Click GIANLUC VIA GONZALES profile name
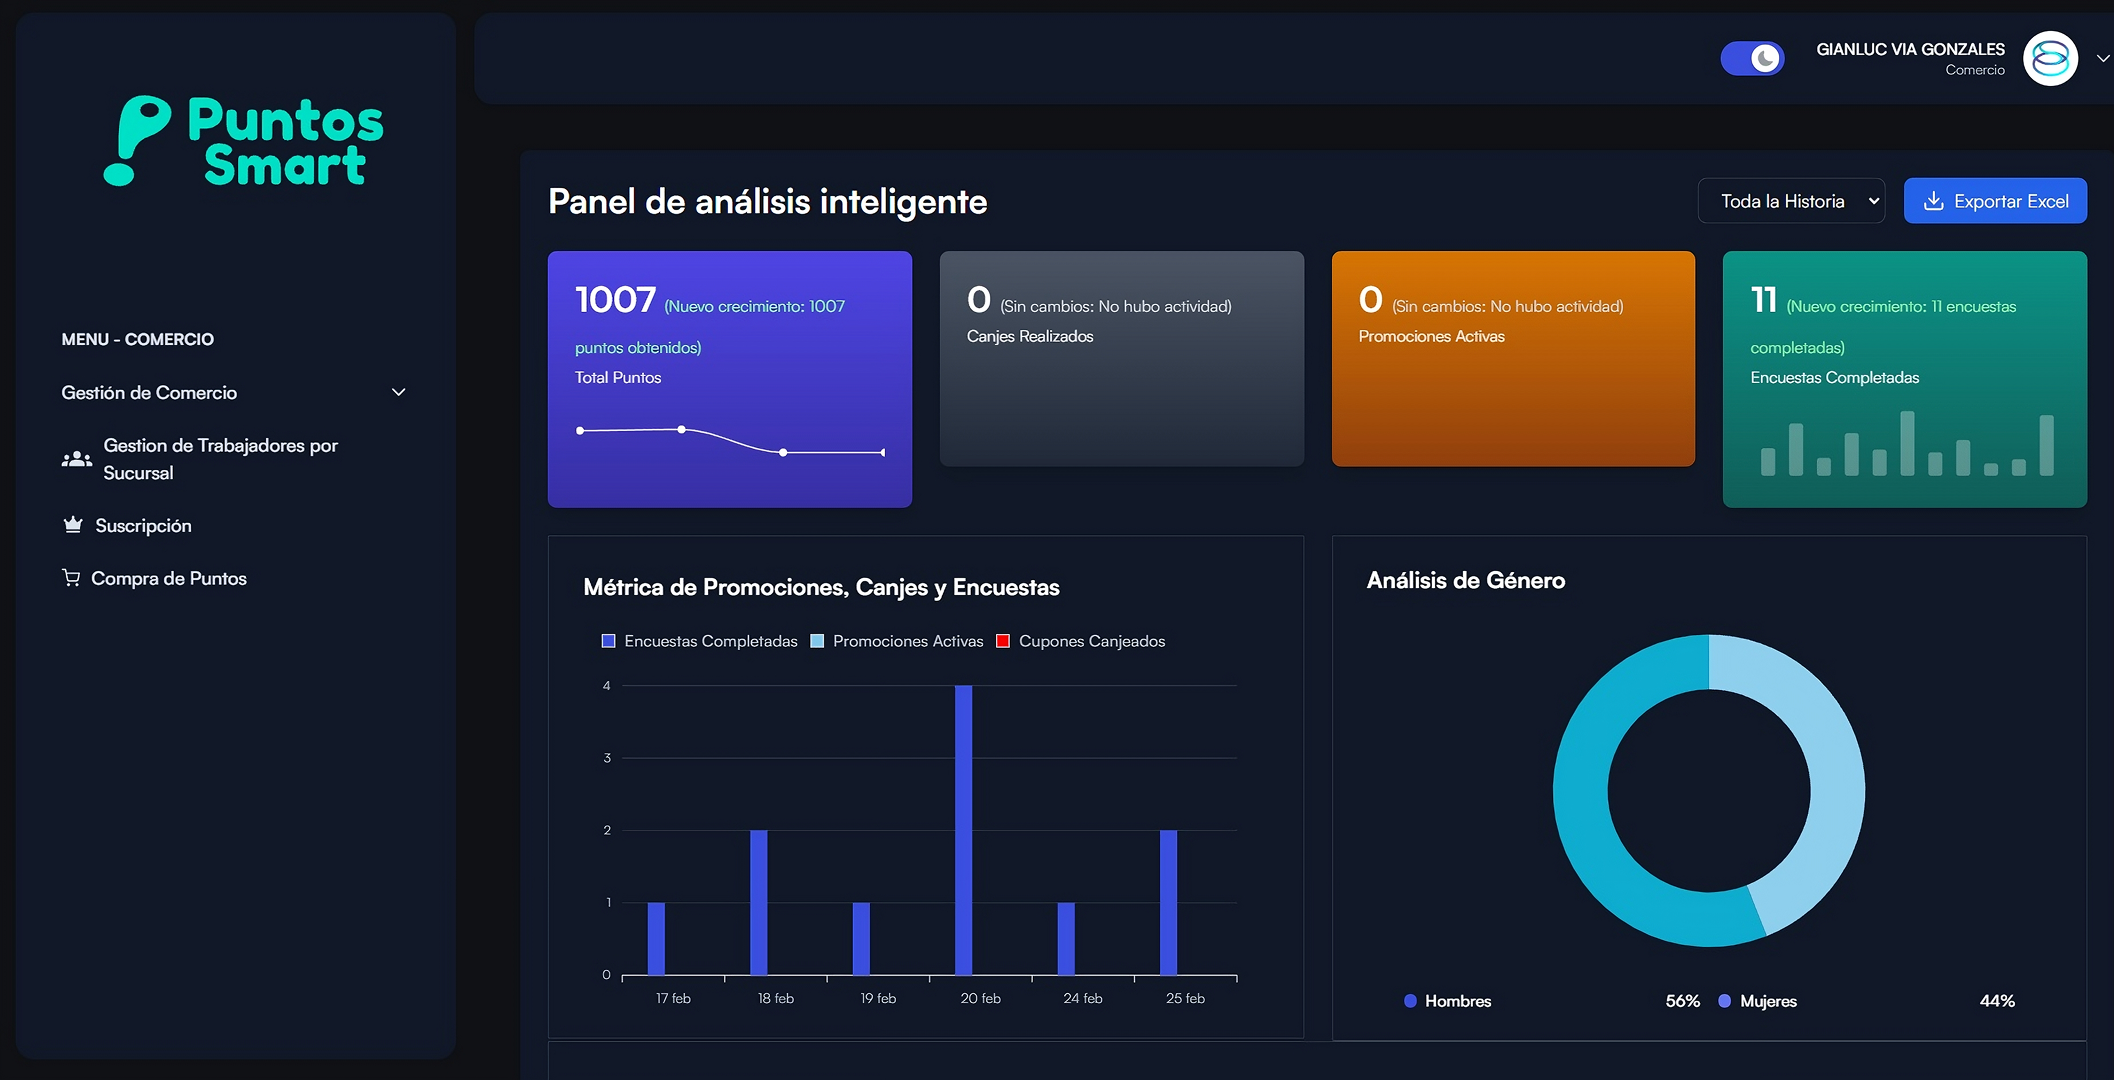The height and width of the screenshot is (1080, 2114). 1911,48
